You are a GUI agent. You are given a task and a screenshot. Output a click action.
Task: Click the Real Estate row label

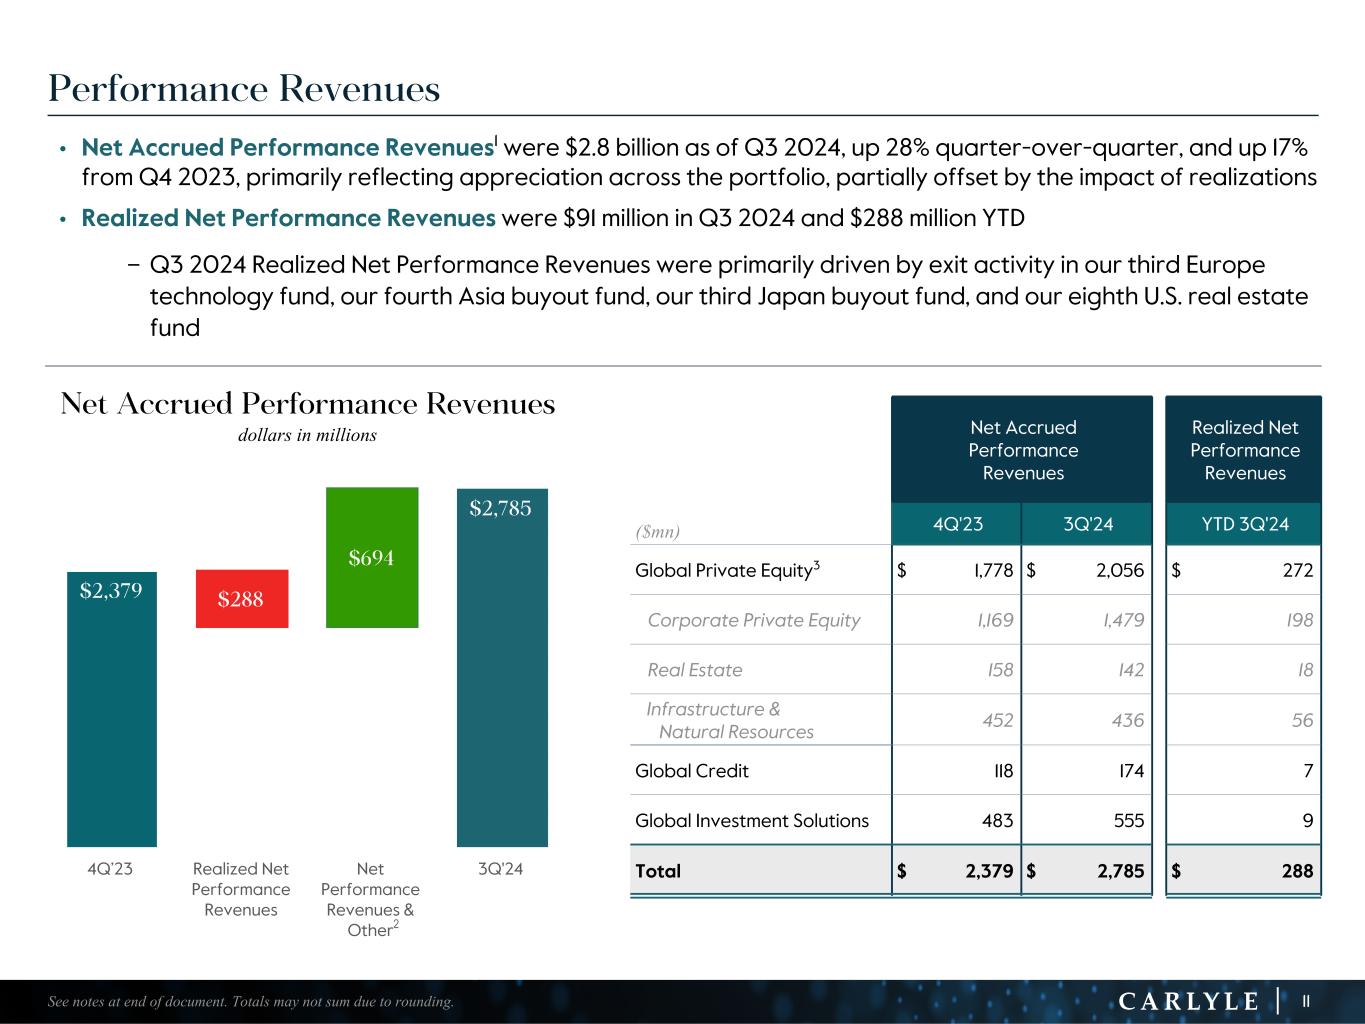click(x=694, y=670)
